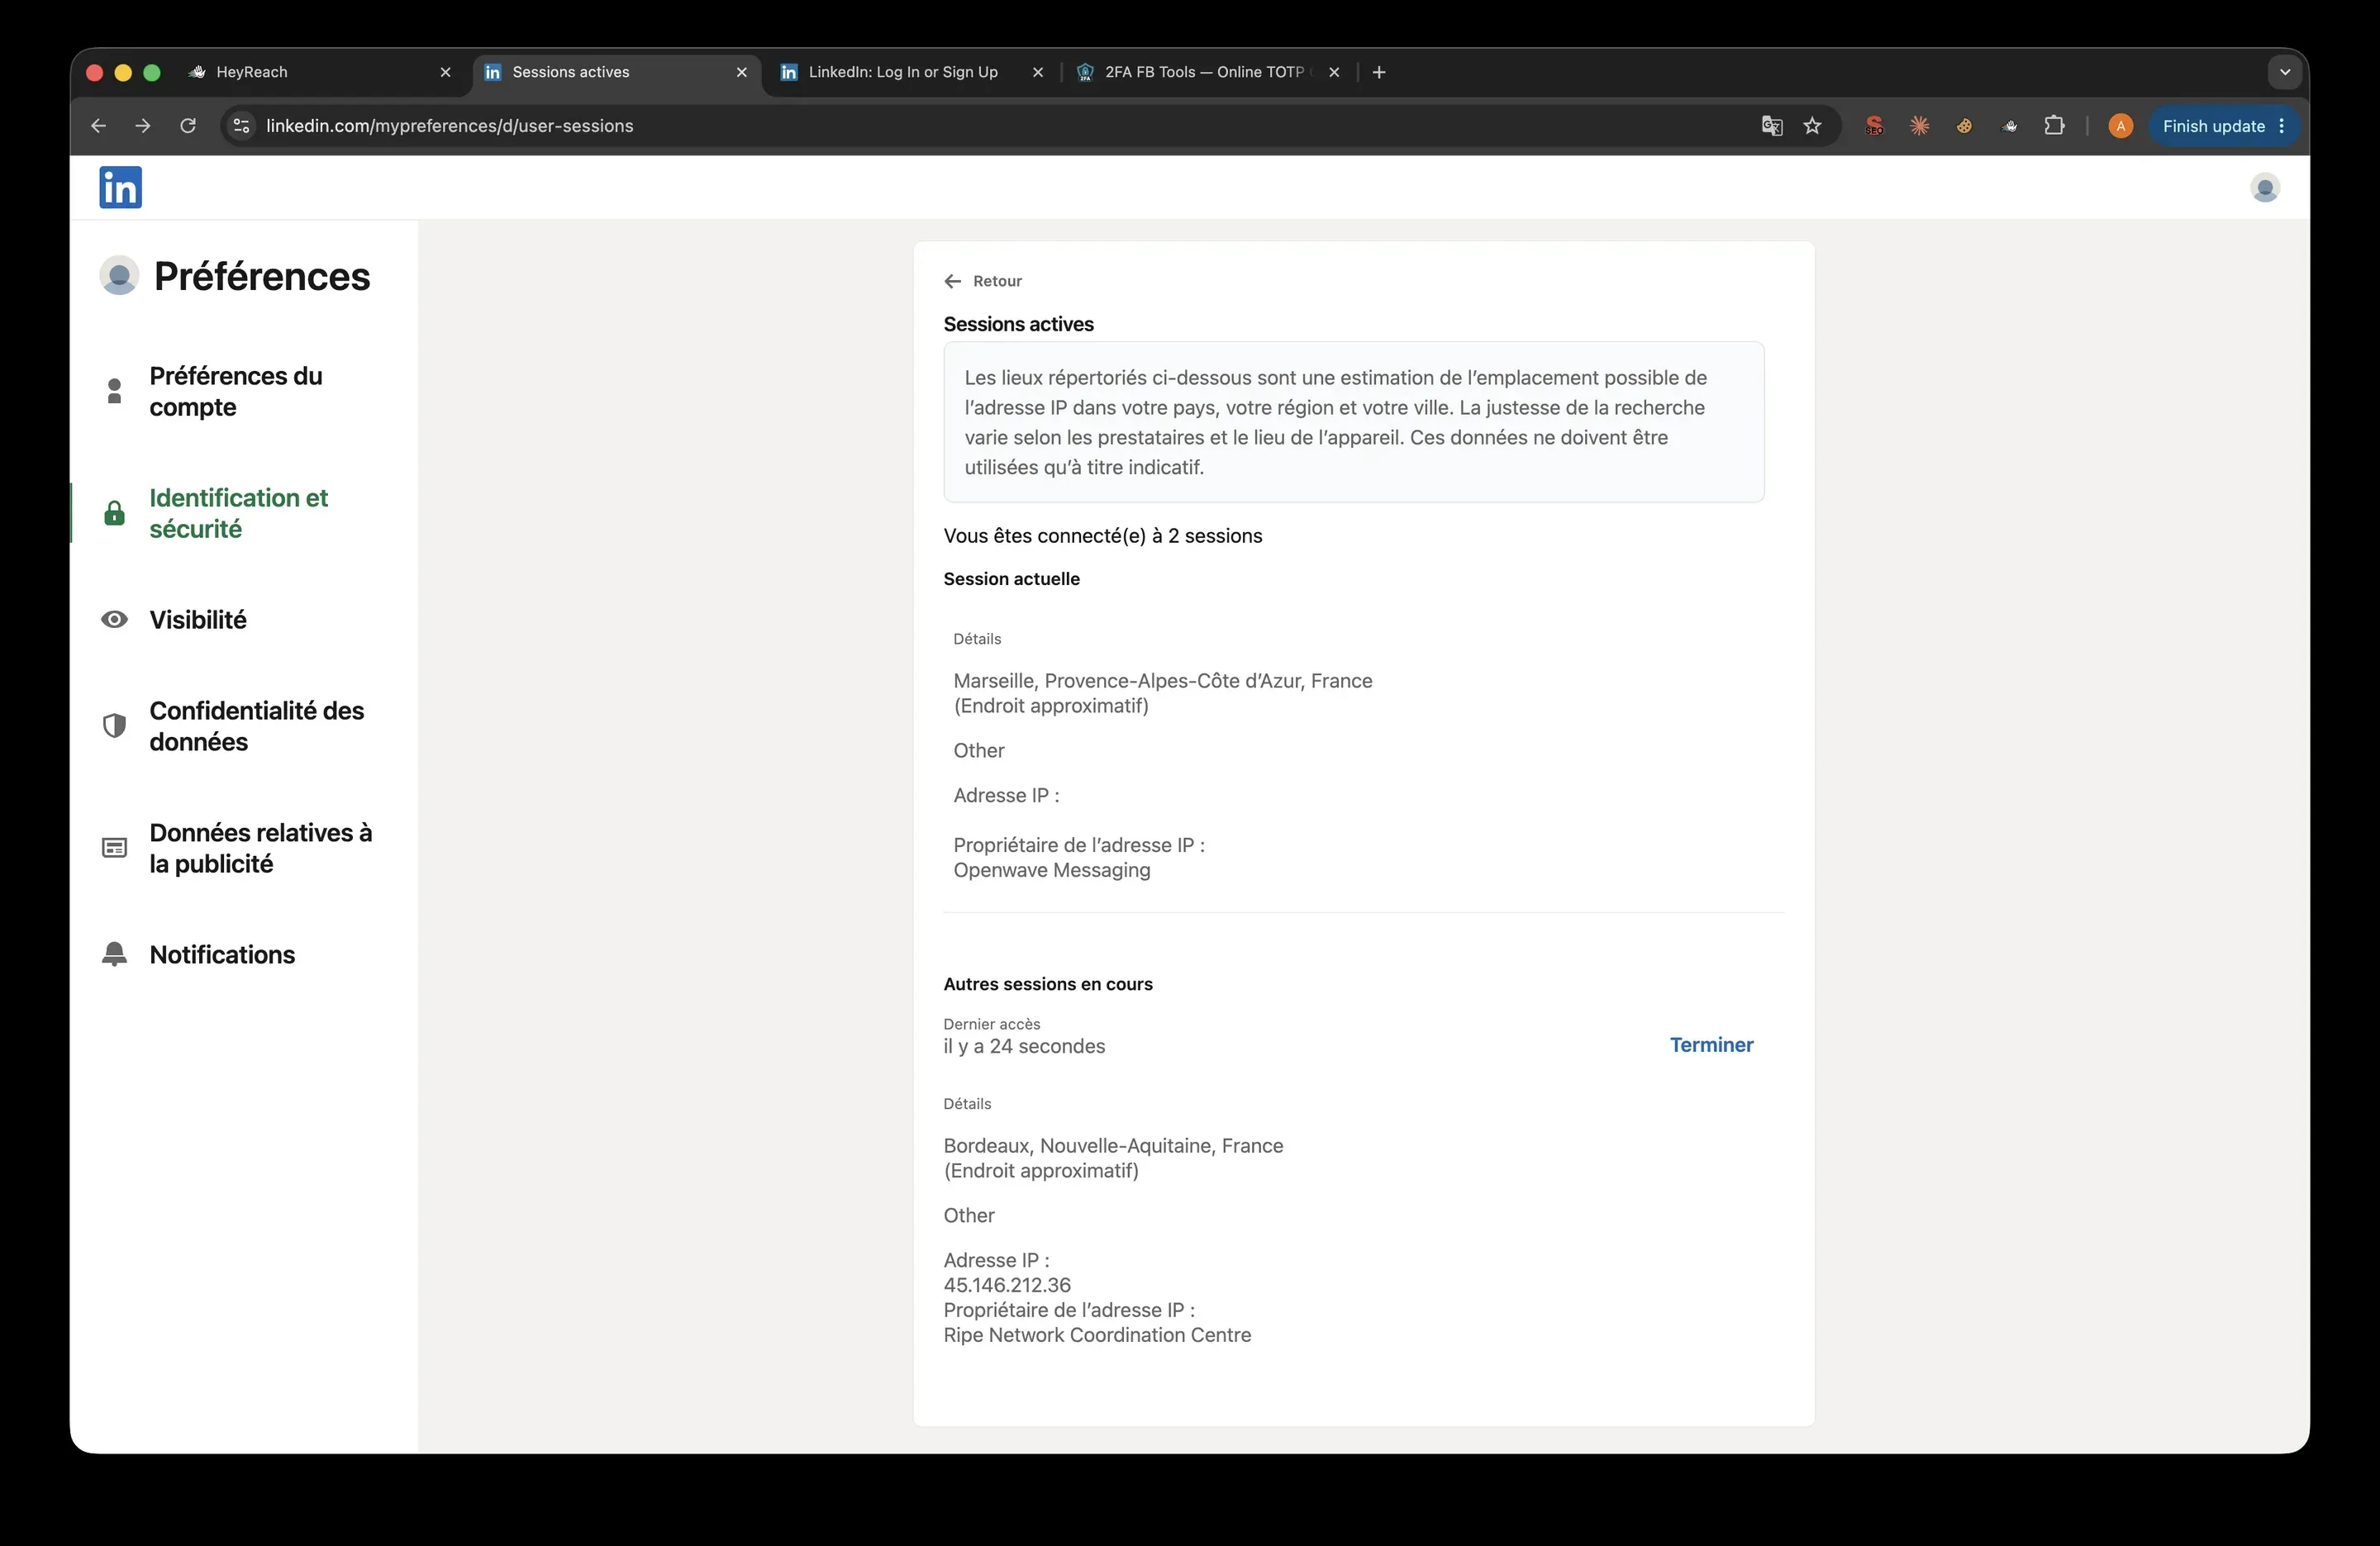
Task: Click the IP address 45.146.212.36
Action: click(1007, 1285)
